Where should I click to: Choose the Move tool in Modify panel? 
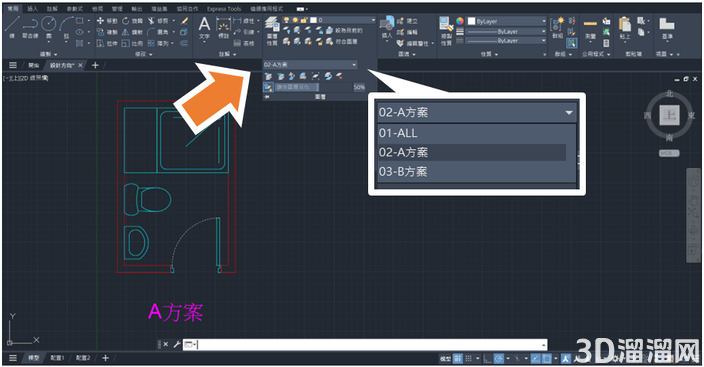point(106,21)
